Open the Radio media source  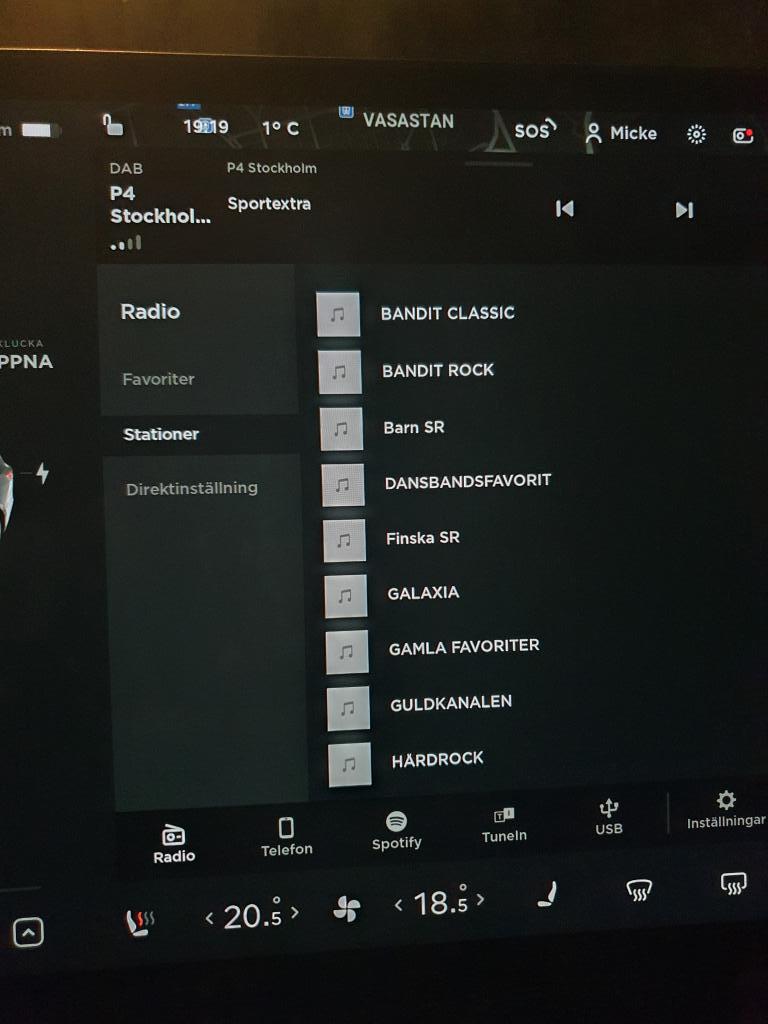tap(174, 844)
